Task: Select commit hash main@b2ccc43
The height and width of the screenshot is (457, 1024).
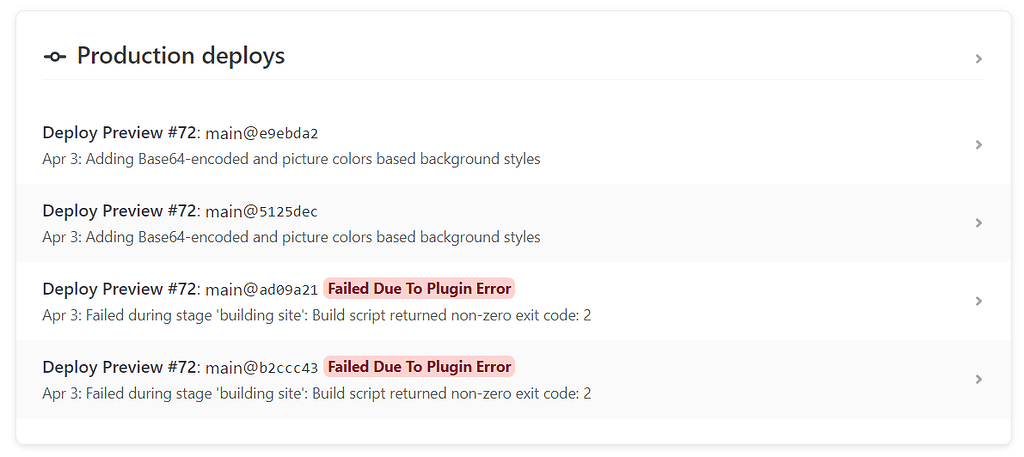Action: pyautogui.click(x=262, y=368)
